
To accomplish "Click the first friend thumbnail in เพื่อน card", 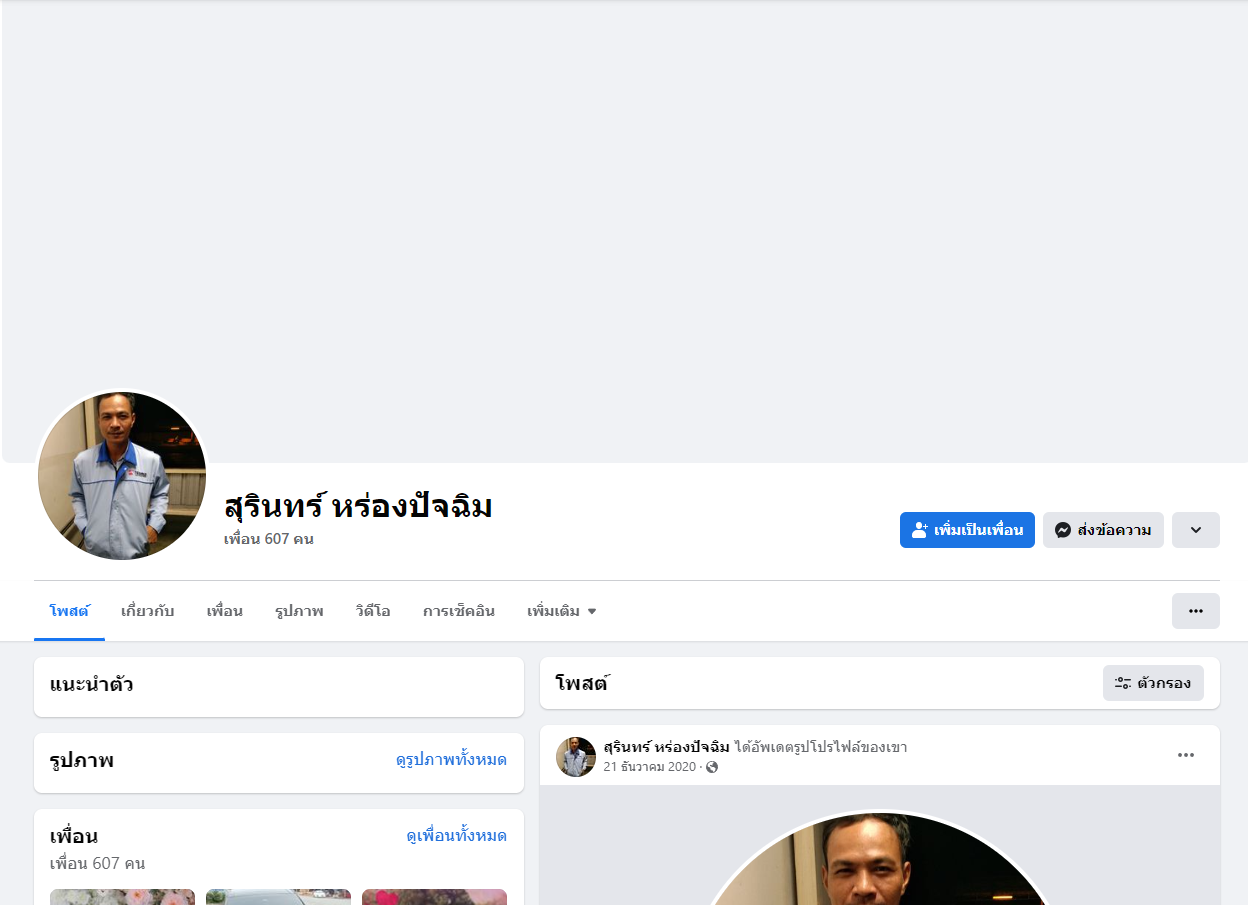I will pos(122,897).
